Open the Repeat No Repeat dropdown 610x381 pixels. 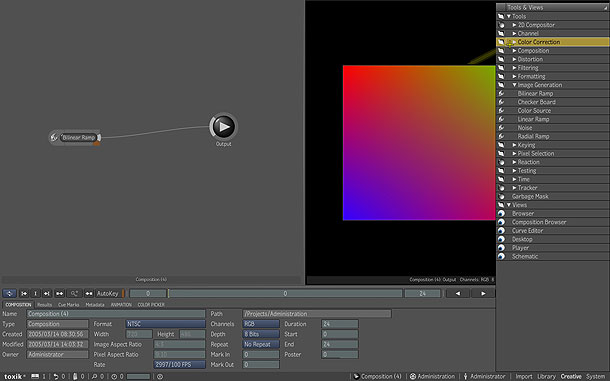[261, 344]
